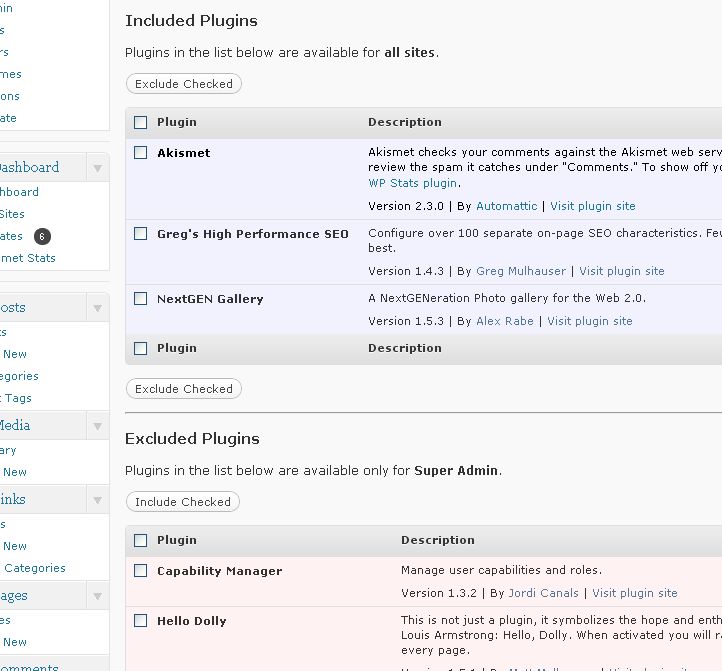This screenshot has height=671, width=722.
Task: Open the Pages menu heading
Action: 14,595
